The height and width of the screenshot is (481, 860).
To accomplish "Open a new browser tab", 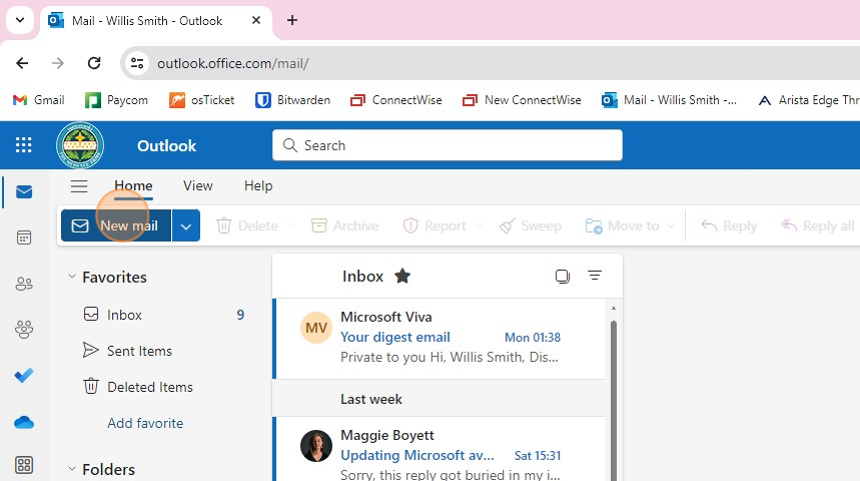I will tap(292, 20).
